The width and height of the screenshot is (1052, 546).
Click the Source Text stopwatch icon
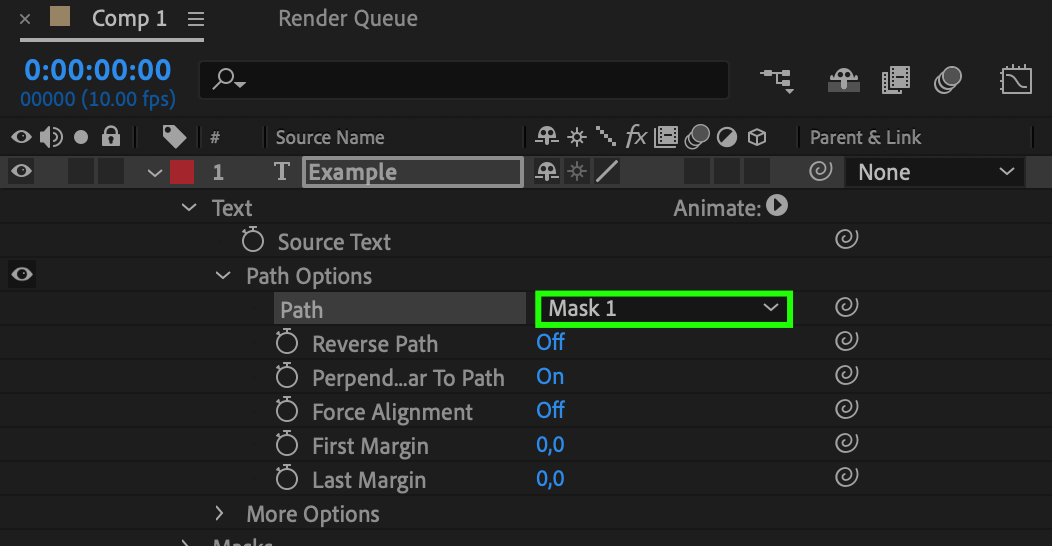[x=253, y=240]
